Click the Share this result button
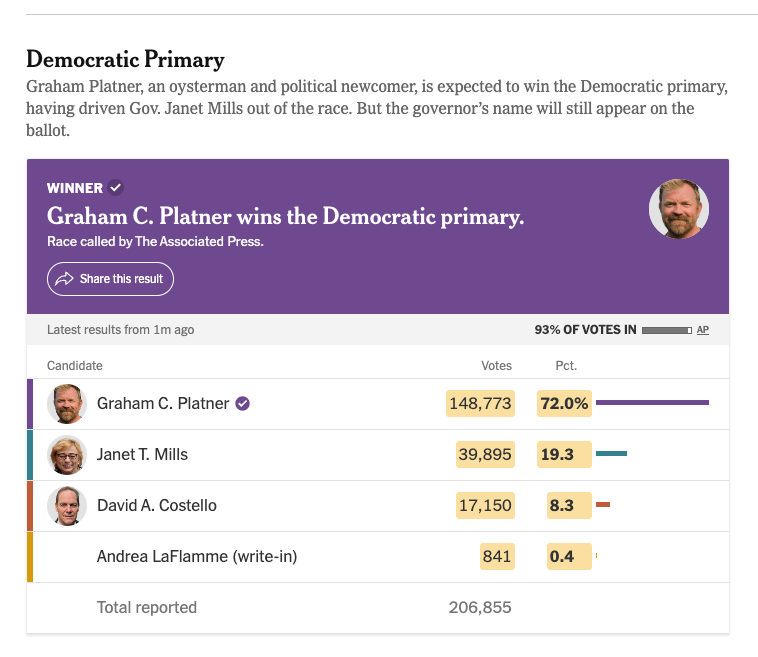The image size is (758, 657). click(x=110, y=279)
